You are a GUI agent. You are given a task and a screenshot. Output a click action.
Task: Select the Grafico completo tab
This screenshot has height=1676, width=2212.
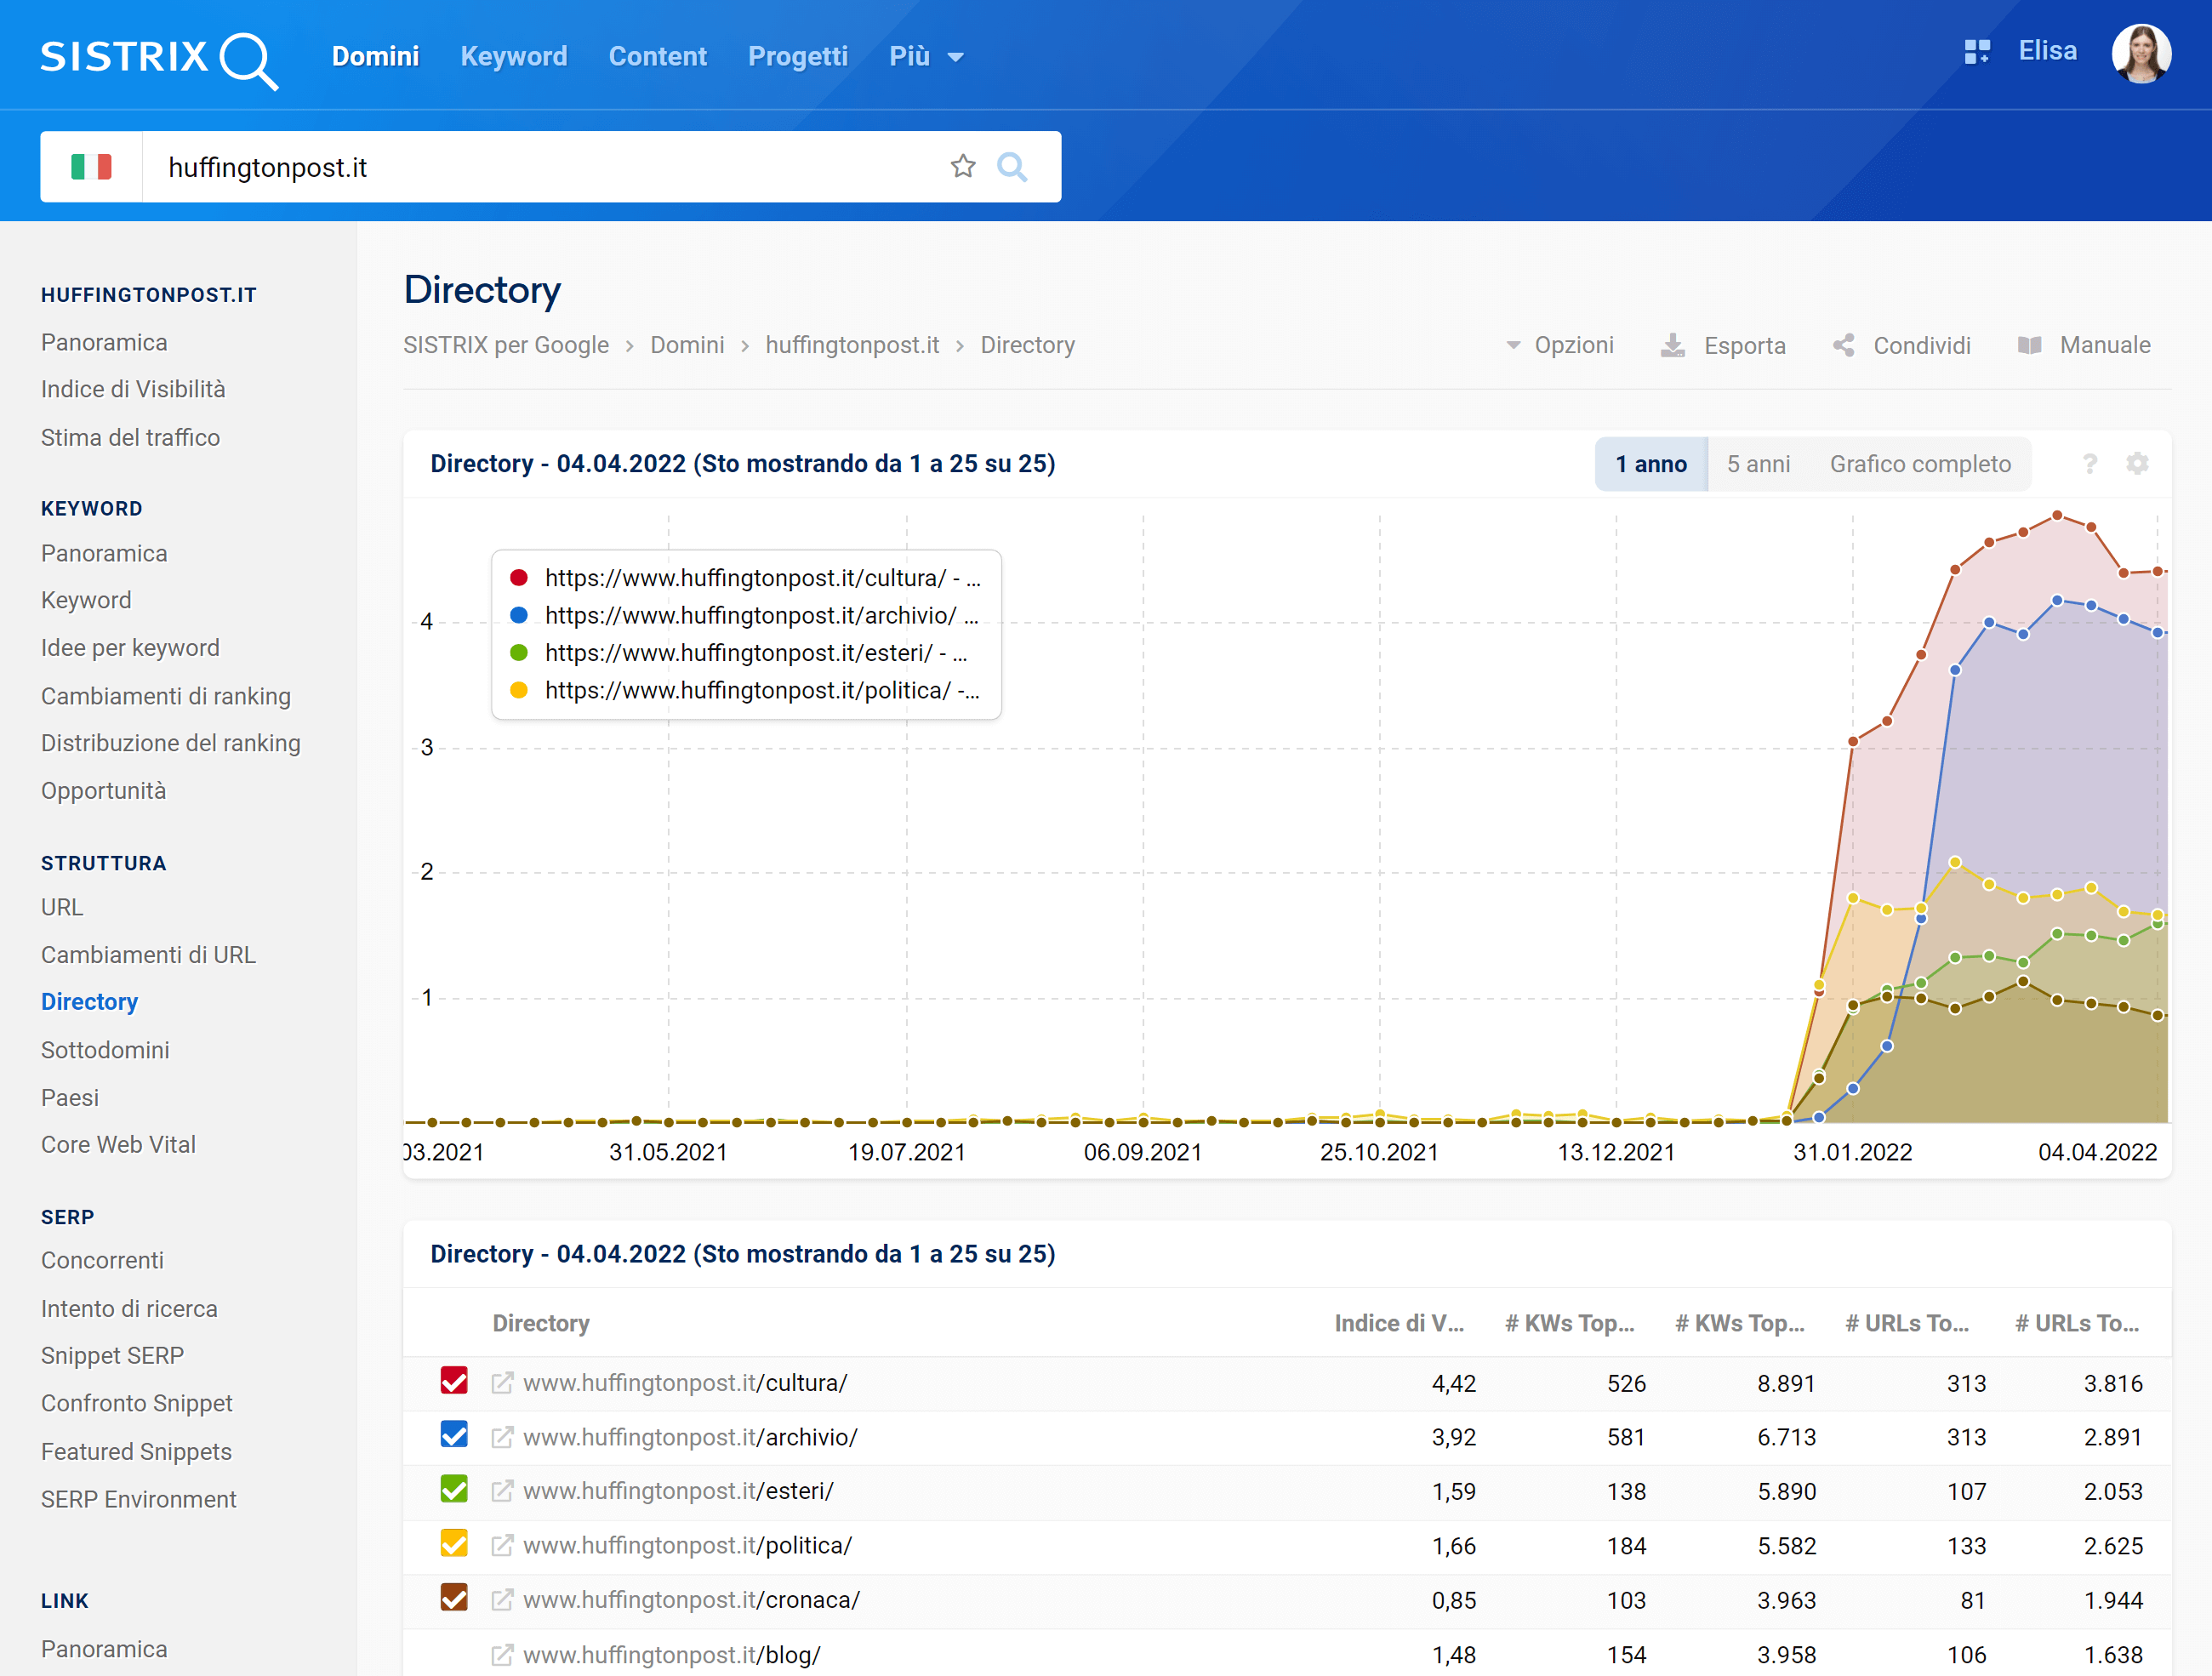(x=1920, y=464)
